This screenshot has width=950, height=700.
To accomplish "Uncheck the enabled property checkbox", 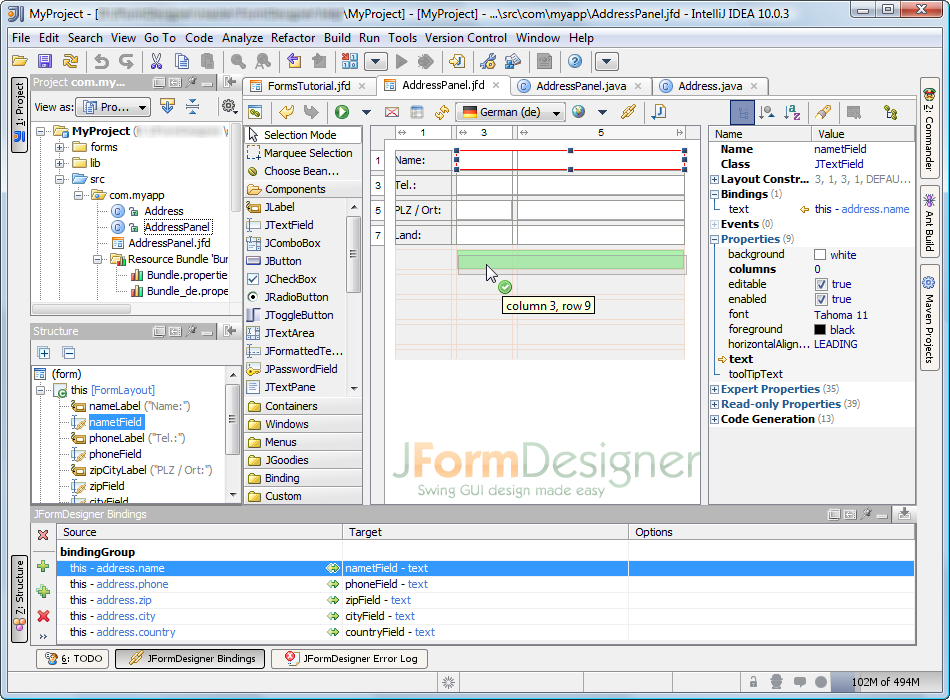I will [820, 299].
